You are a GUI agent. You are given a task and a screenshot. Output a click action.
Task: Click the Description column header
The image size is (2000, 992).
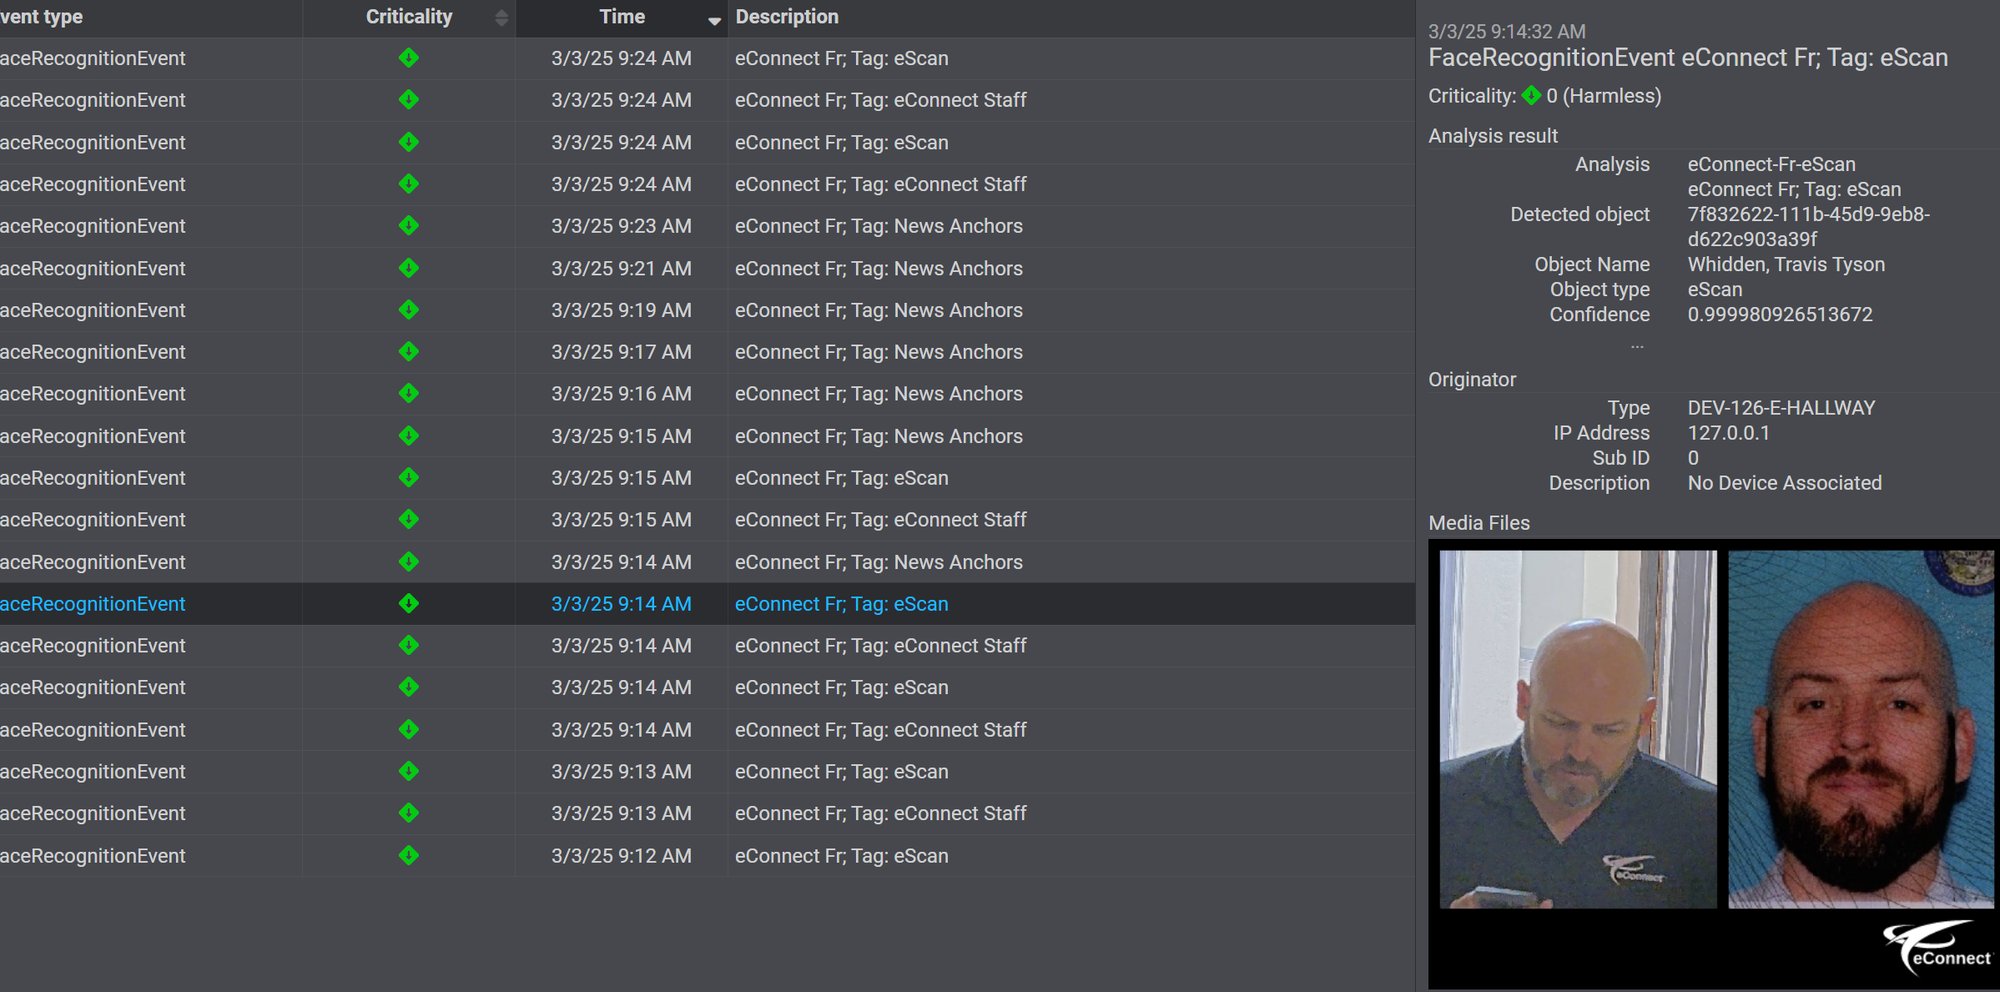787,17
